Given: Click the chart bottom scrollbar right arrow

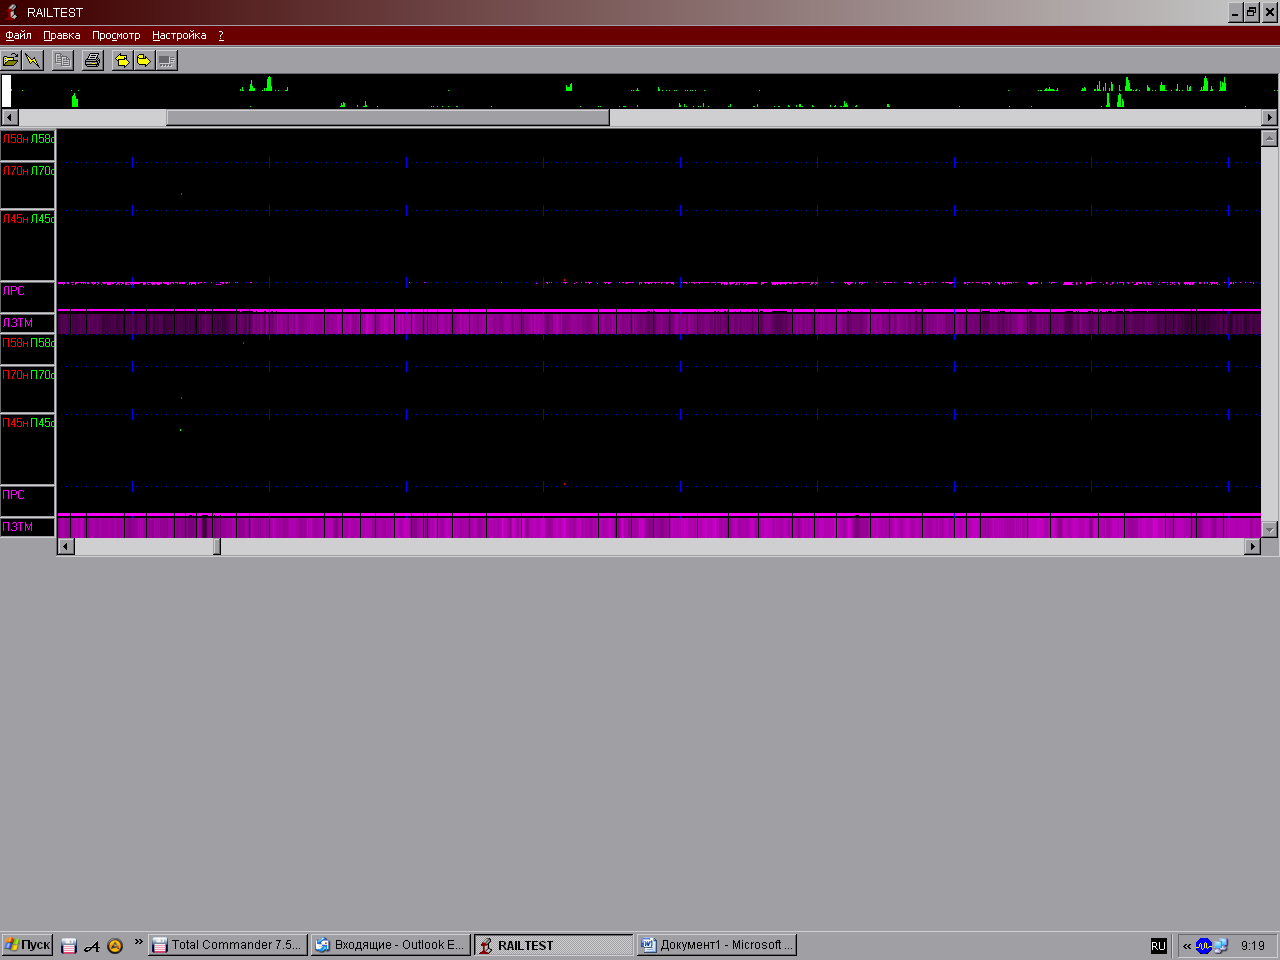Looking at the screenshot, I should [x=1252, y=546].
